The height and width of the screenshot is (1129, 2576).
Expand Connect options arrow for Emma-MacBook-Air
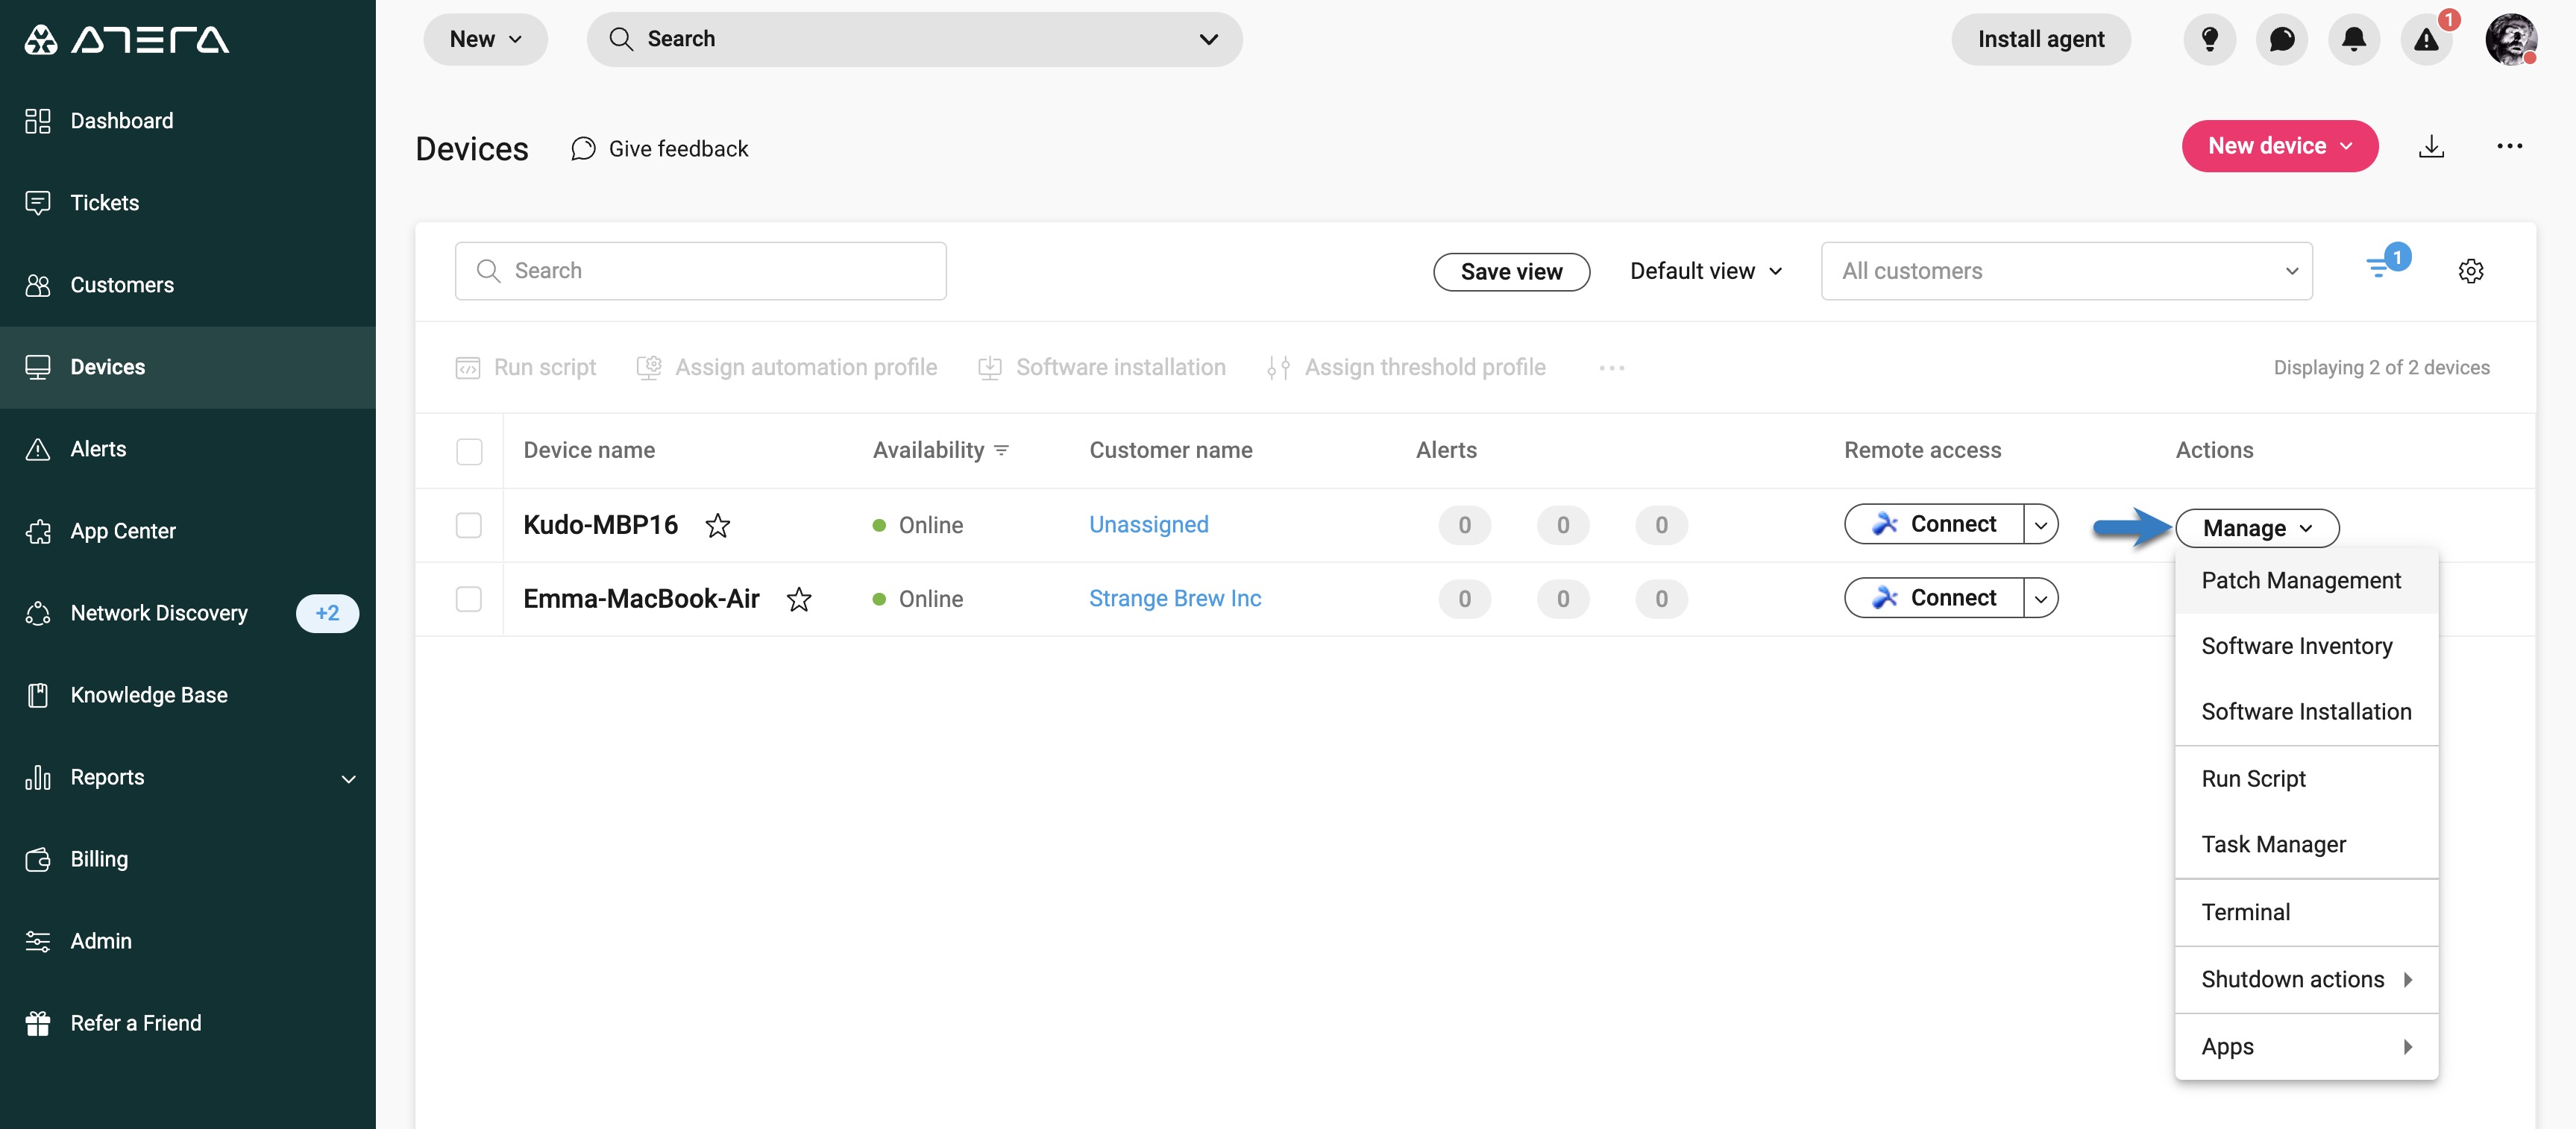(x=2040, y=599)
